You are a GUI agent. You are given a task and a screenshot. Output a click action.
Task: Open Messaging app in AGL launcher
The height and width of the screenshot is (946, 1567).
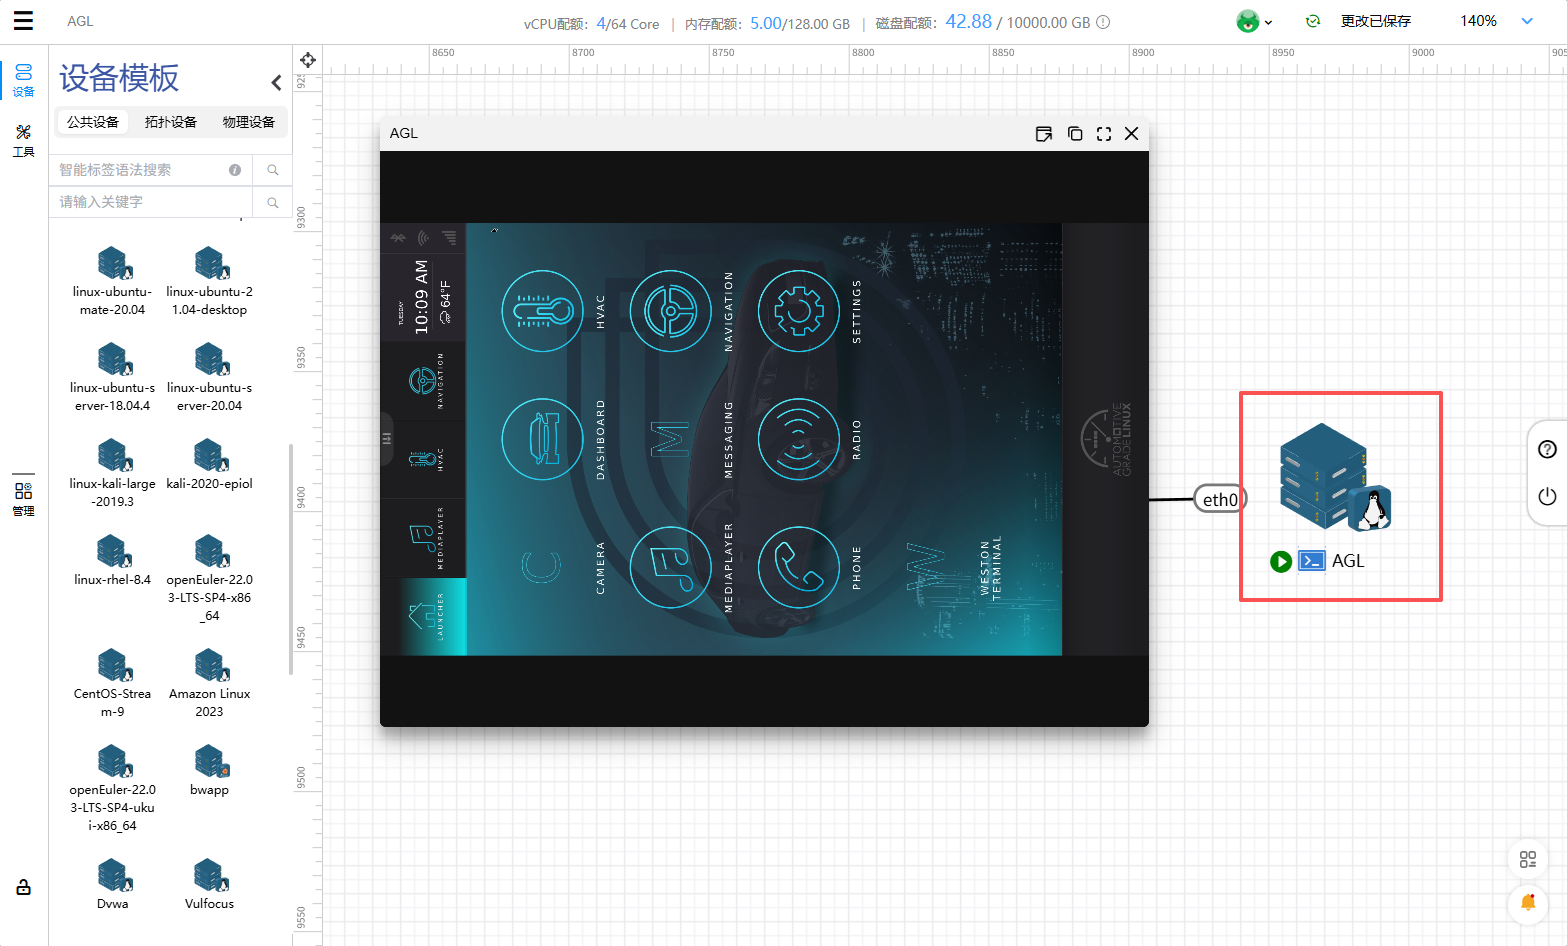click(x=670, y=439)
